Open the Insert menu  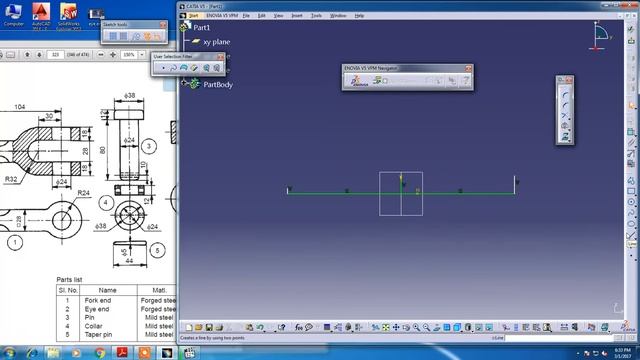tap(297, 16)
